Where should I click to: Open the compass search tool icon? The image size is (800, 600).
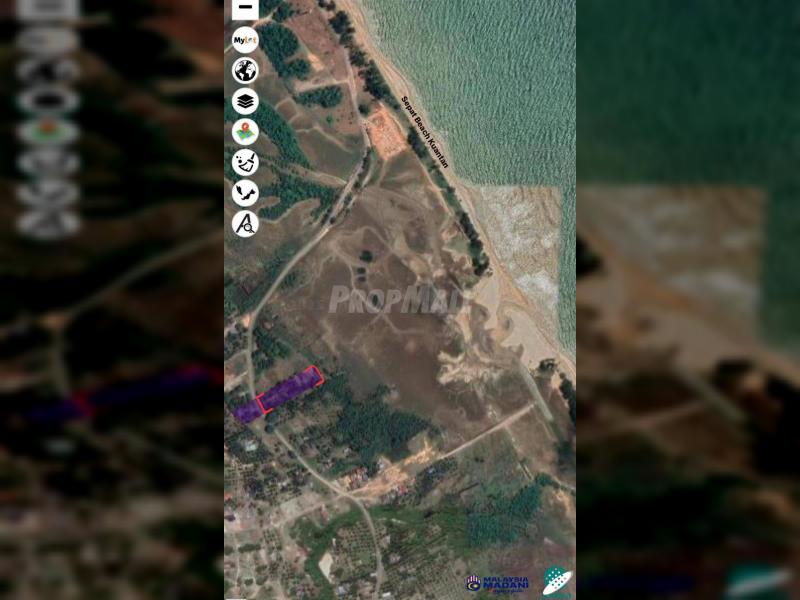pyautogui.click(x=245, y=224)
